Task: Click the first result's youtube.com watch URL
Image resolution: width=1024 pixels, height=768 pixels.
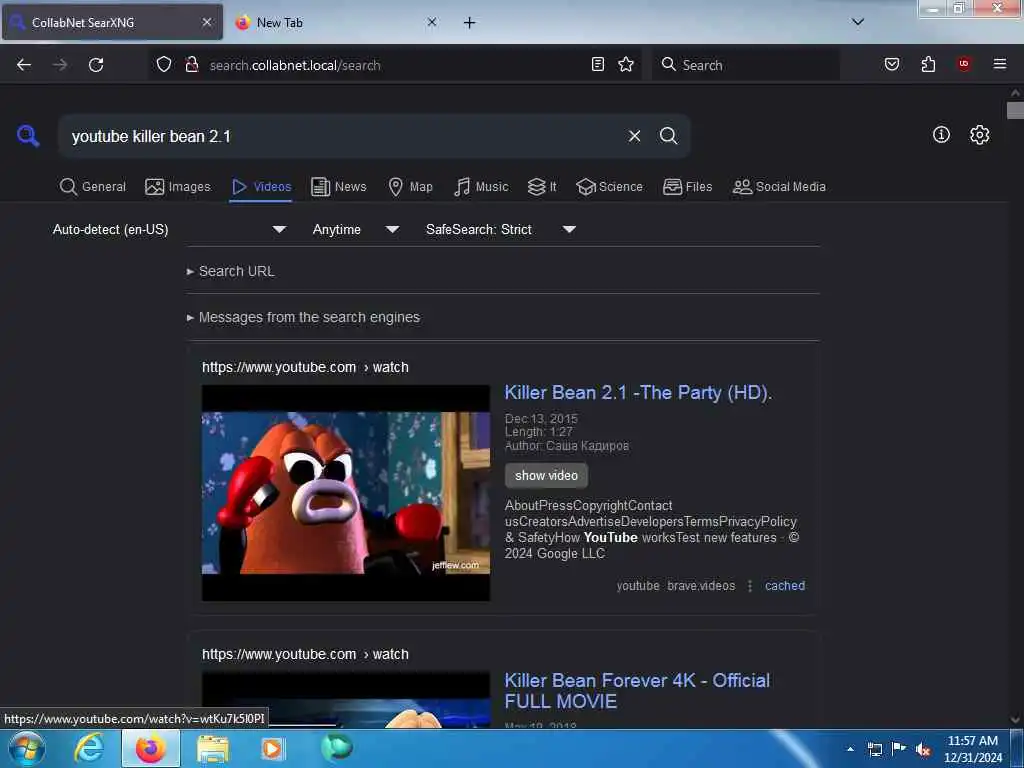Action: pos(305,367)
